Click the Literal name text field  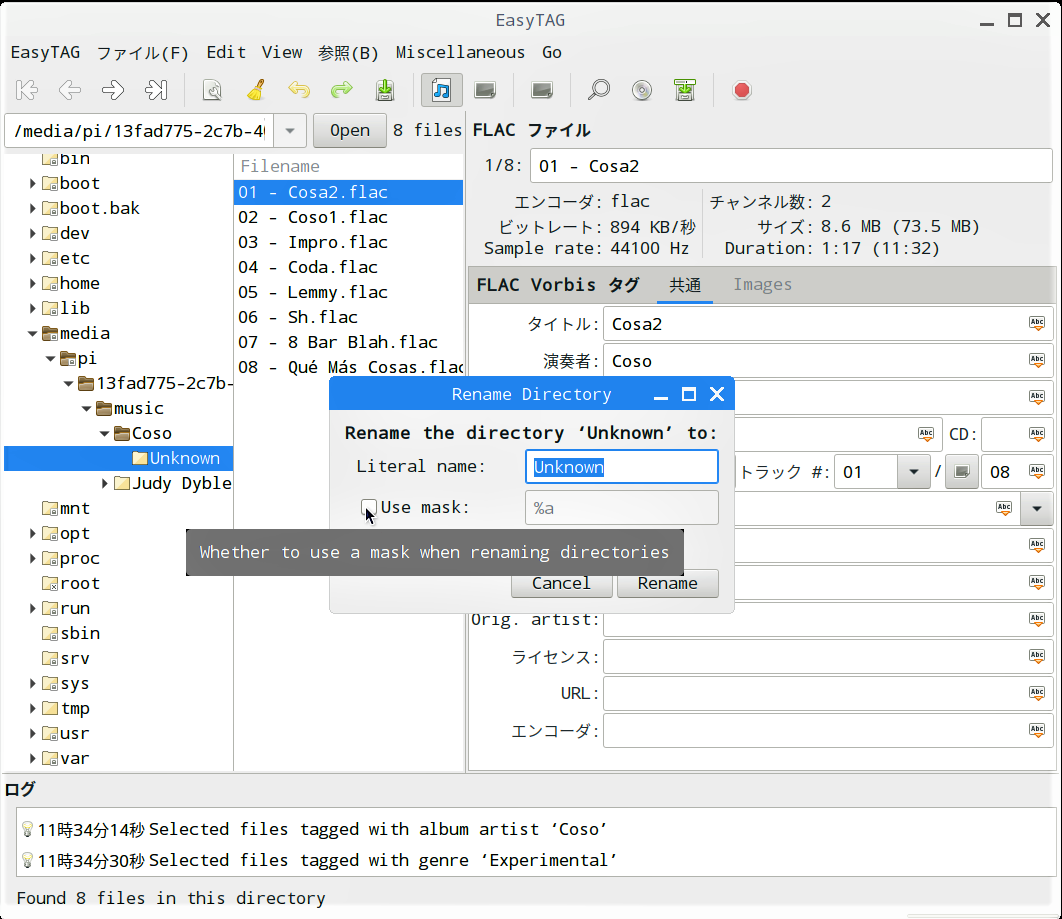point(622,467)
